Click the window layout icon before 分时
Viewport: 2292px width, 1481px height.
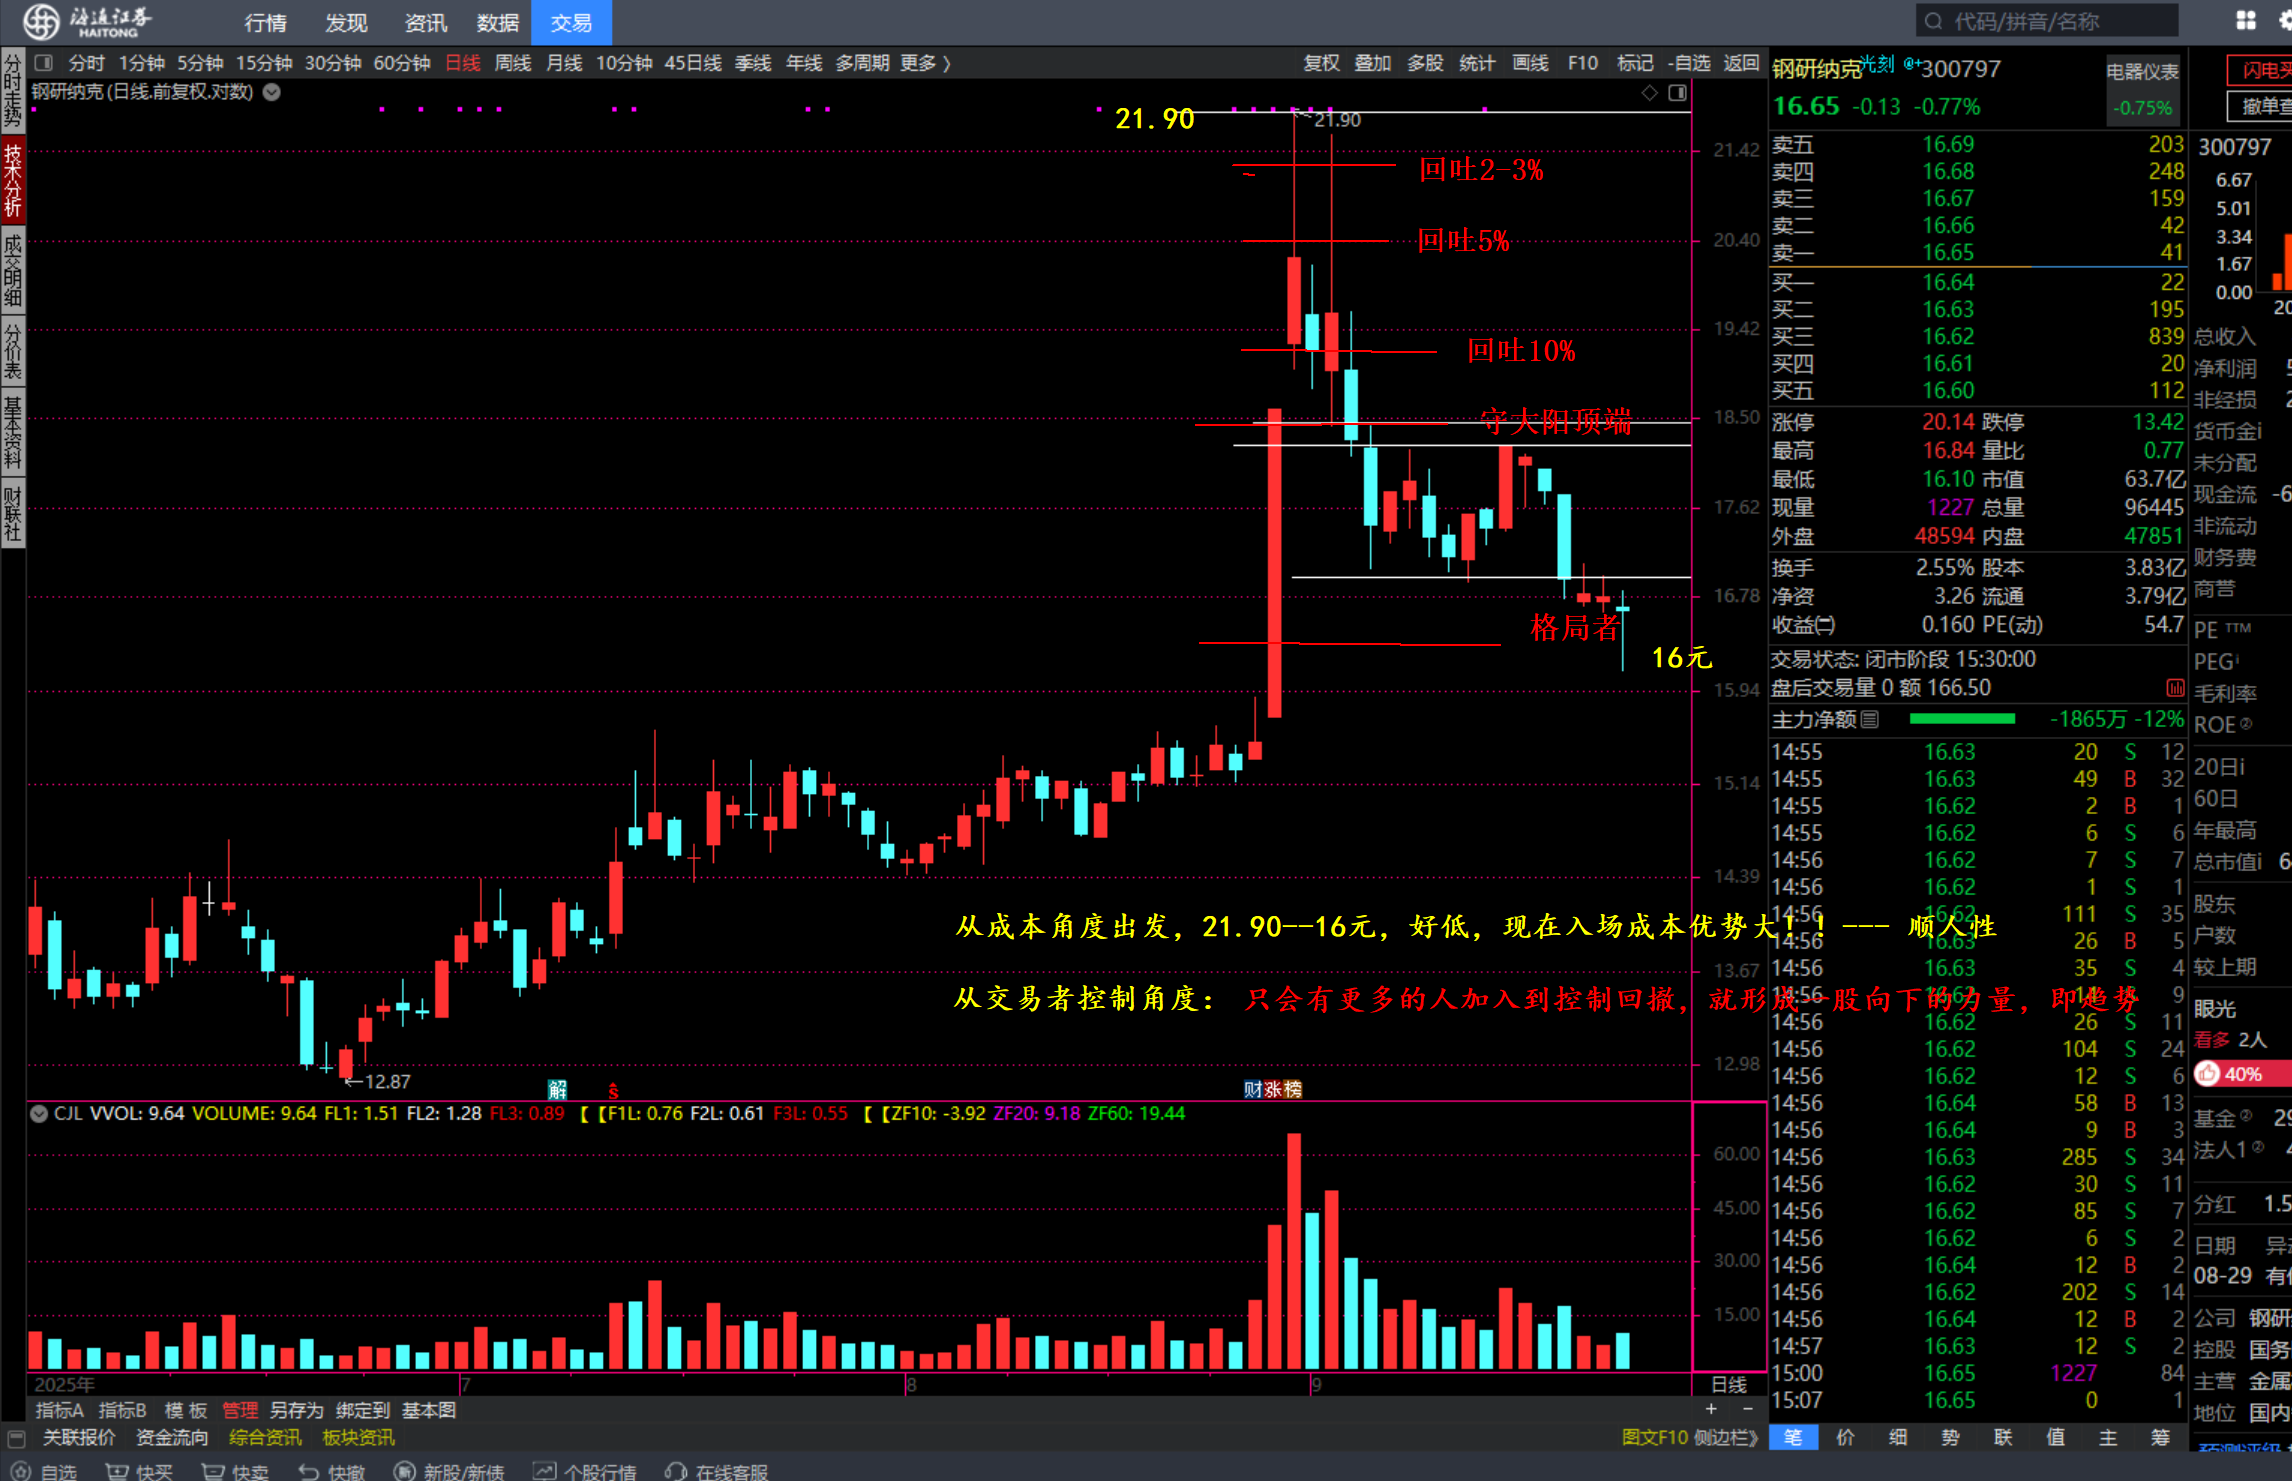43,63
